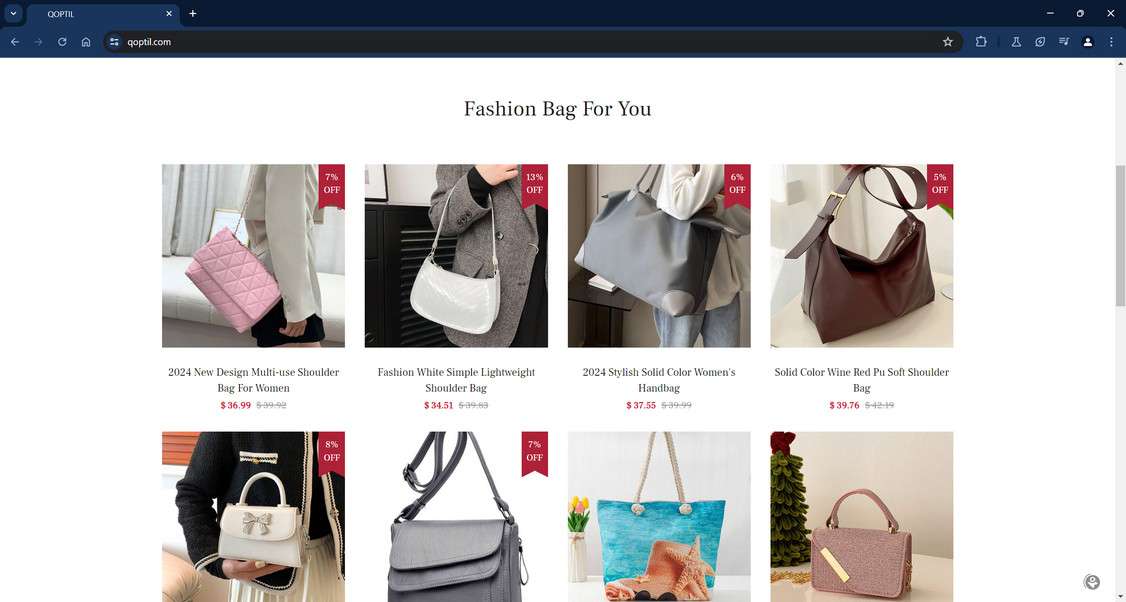Open the media control icon in toolbar
The image size is (1126, 602).
coord(1064,42)
